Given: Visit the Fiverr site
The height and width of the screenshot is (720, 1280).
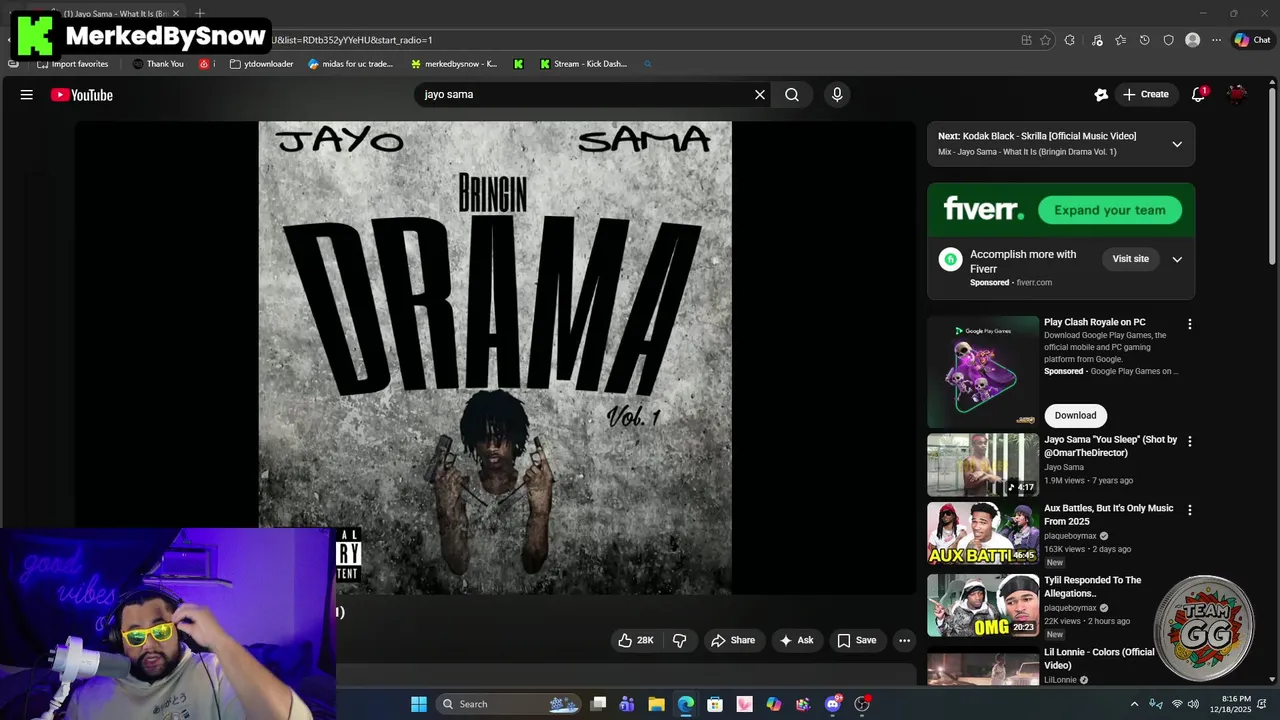Looking at the screenshot, I should coord(1131,259).
